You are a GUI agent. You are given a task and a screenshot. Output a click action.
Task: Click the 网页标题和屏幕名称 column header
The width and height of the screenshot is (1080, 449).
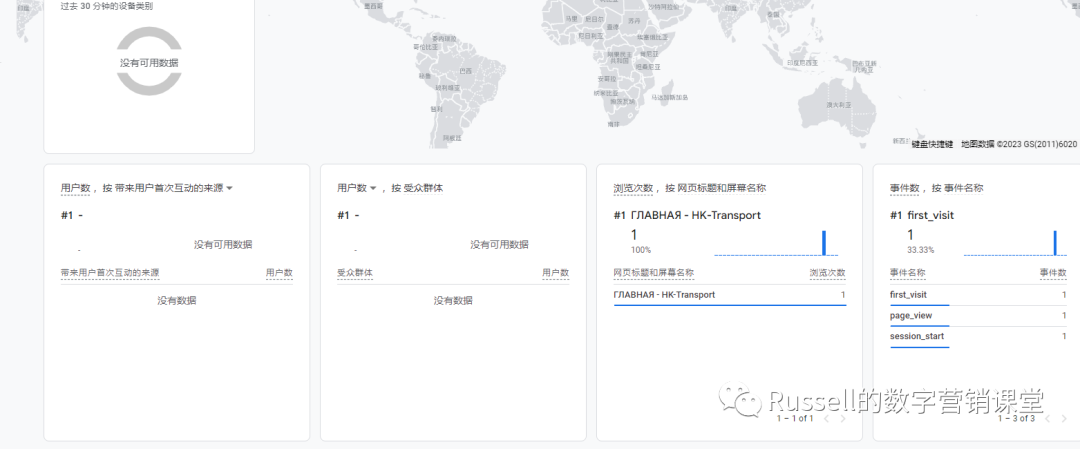point(653,273)
